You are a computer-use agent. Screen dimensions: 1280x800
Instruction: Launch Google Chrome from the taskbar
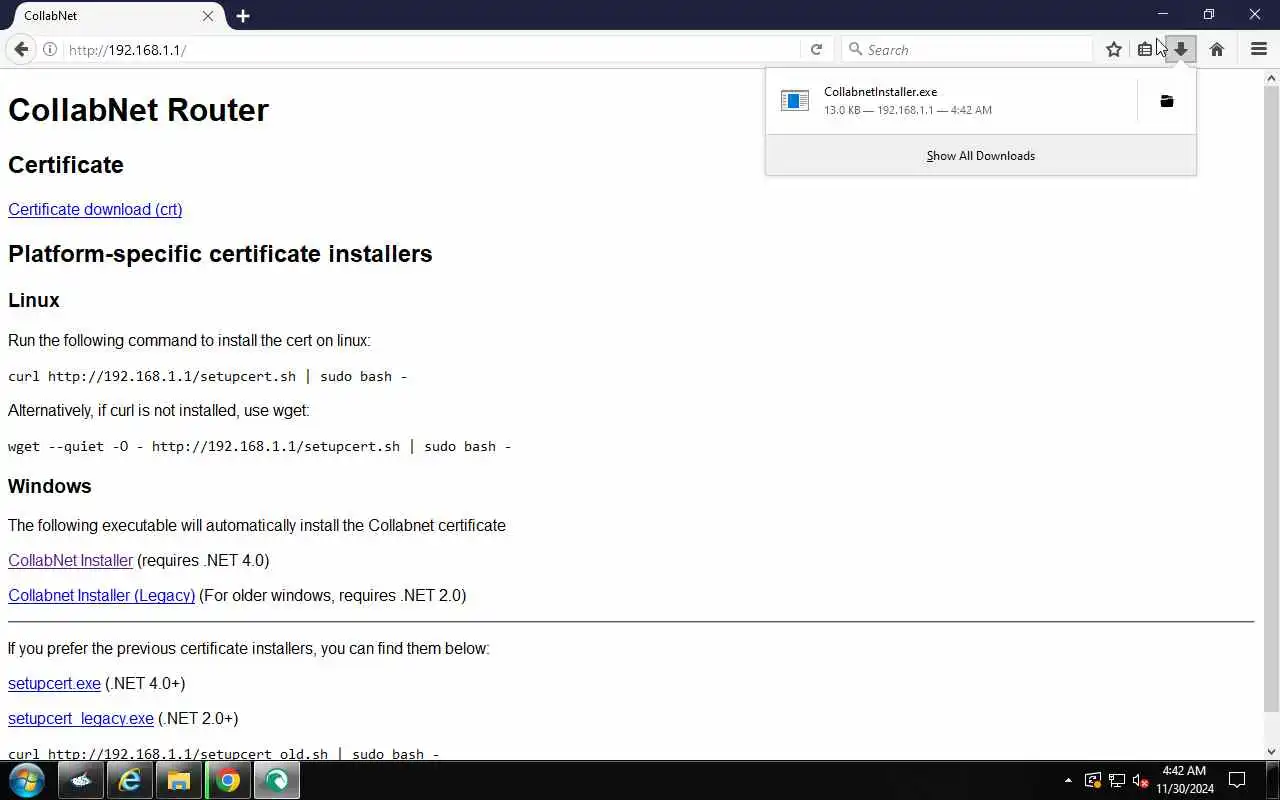coord(228,780)
